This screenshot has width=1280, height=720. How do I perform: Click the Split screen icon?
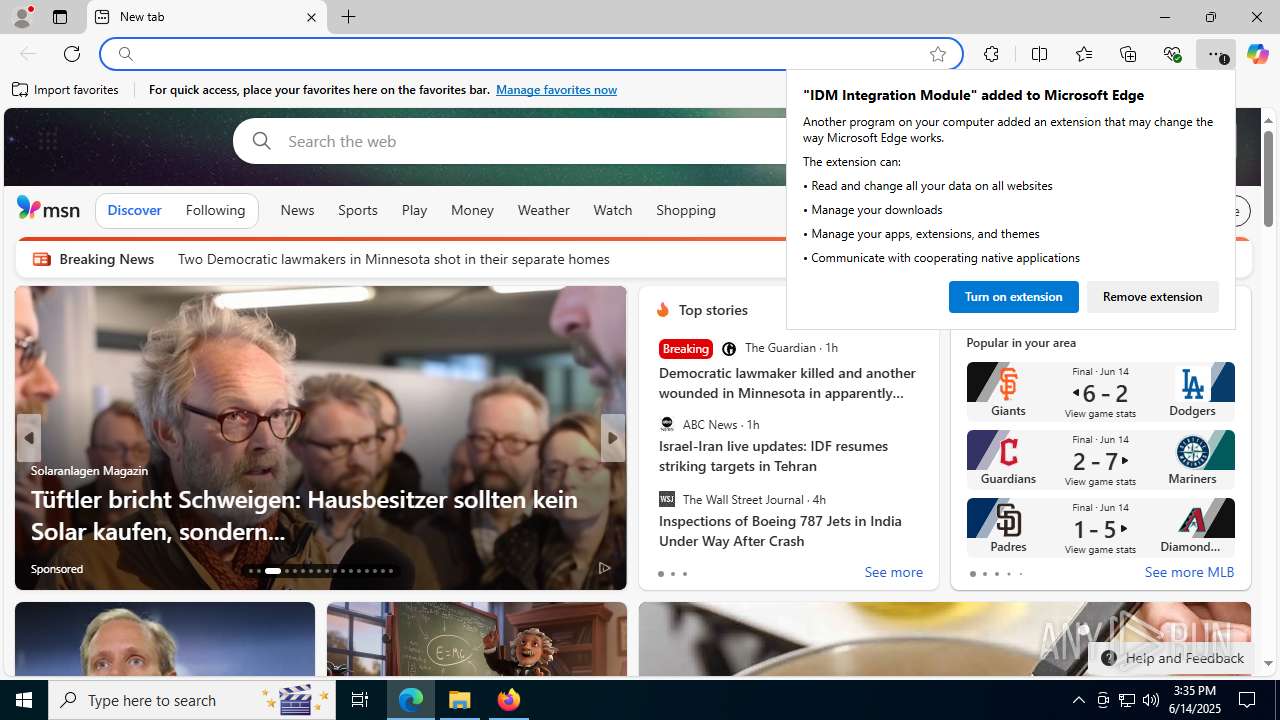pyautogui.click(x=1039, y=54)
